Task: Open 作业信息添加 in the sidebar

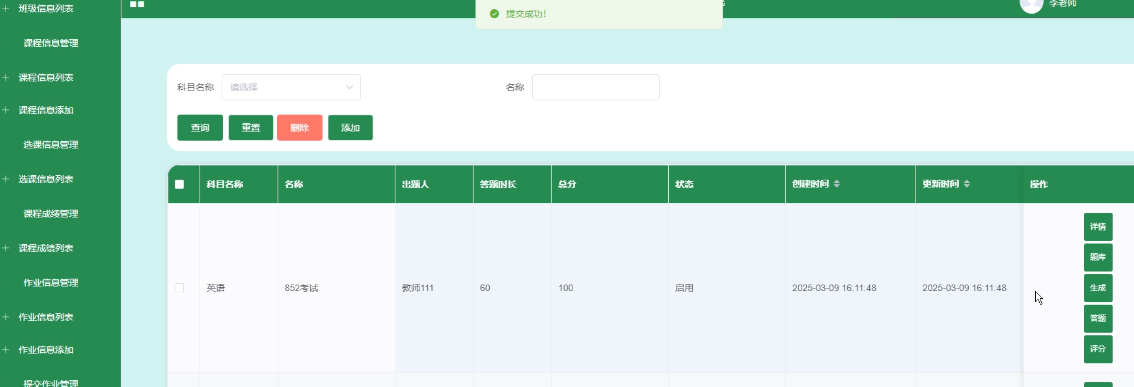Action: pos(46,349)
